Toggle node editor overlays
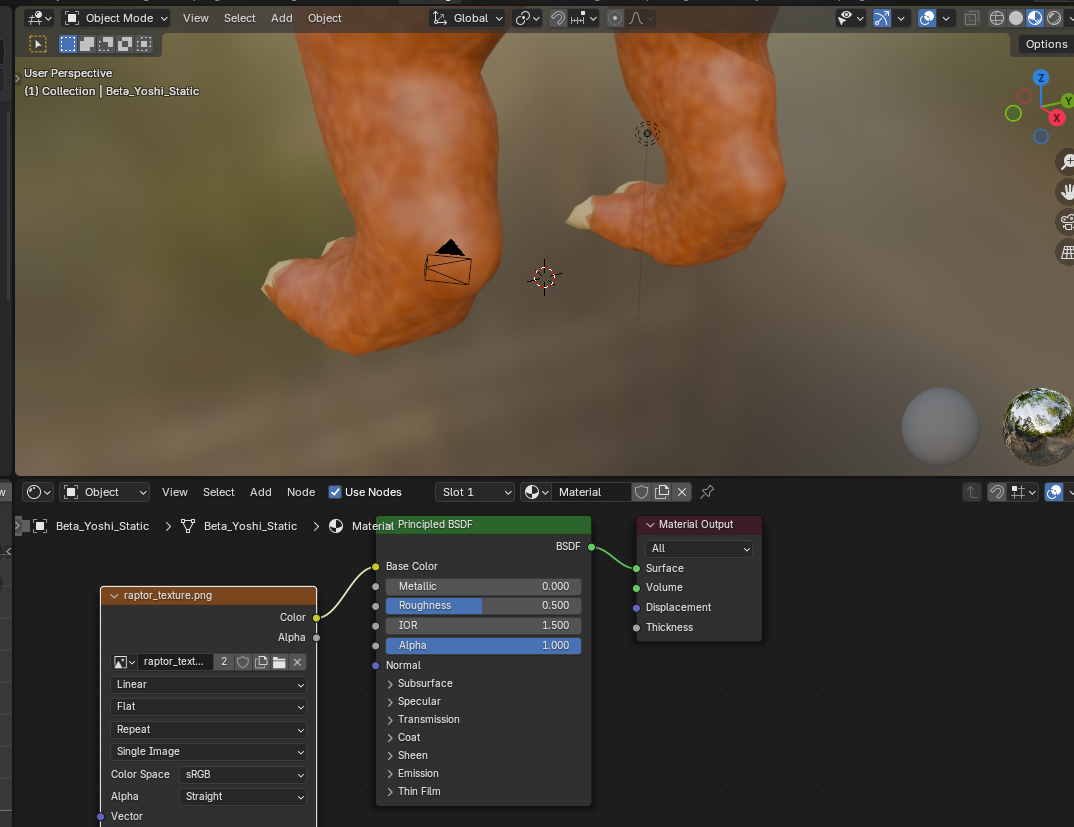The image size is (1074, 827). tap(1054, 492)
